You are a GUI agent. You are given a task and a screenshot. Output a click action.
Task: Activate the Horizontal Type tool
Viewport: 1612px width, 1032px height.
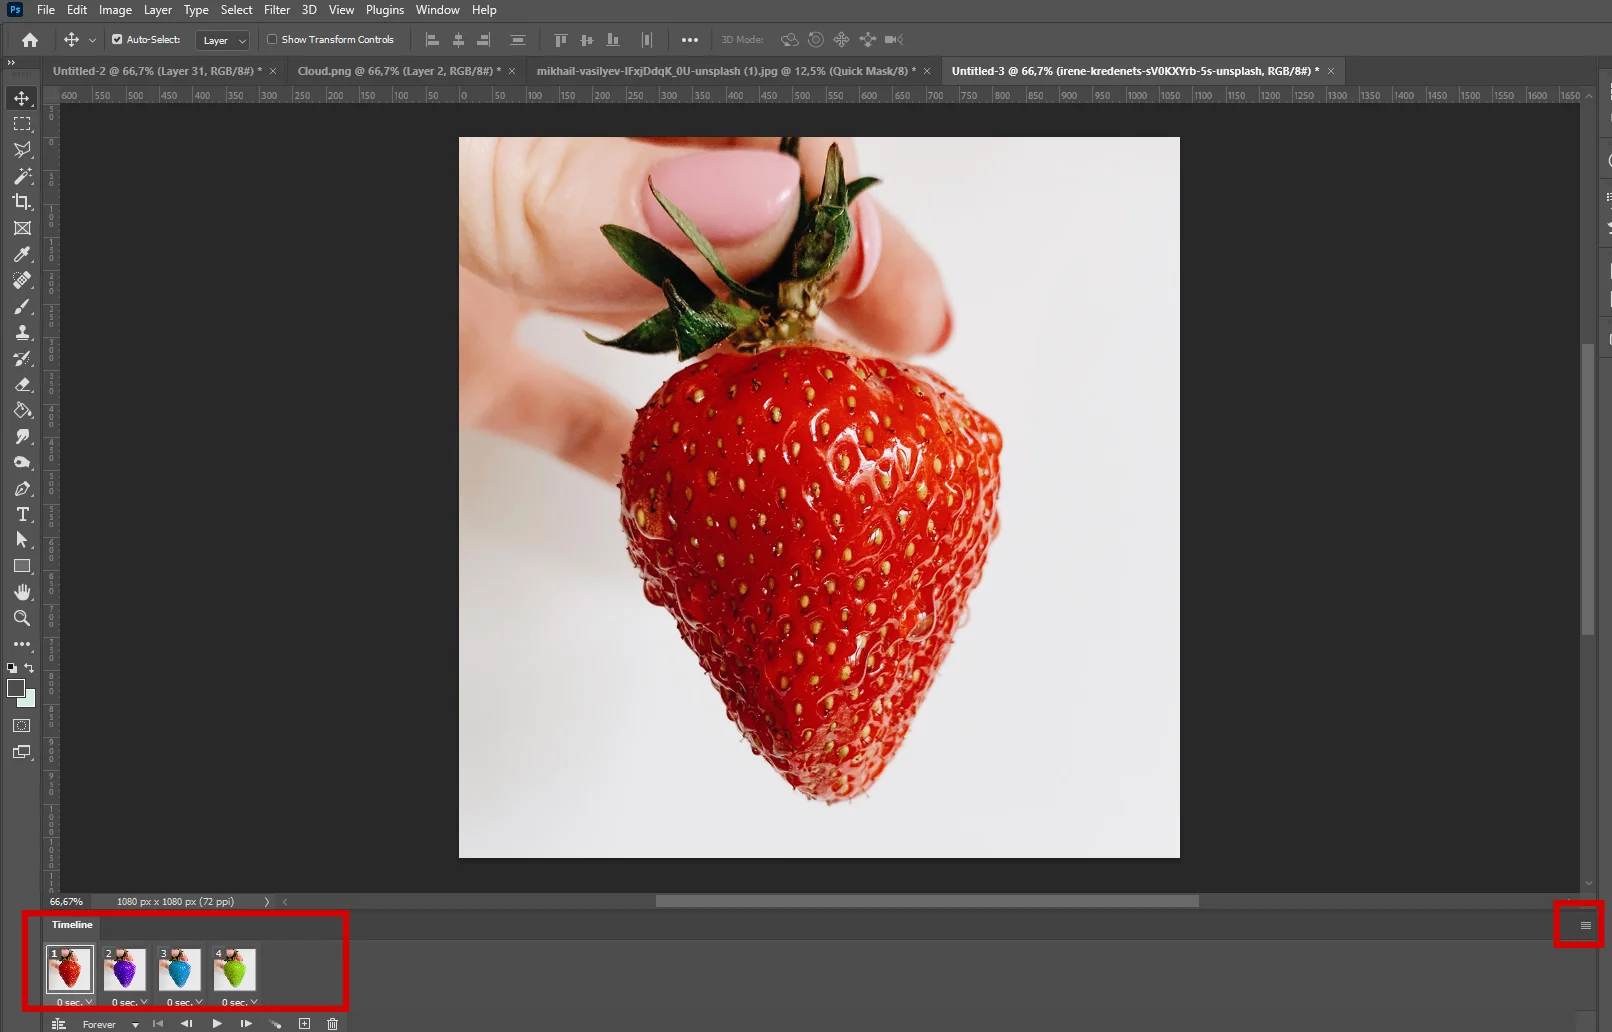pyautogui.click(x=22, y=514)
